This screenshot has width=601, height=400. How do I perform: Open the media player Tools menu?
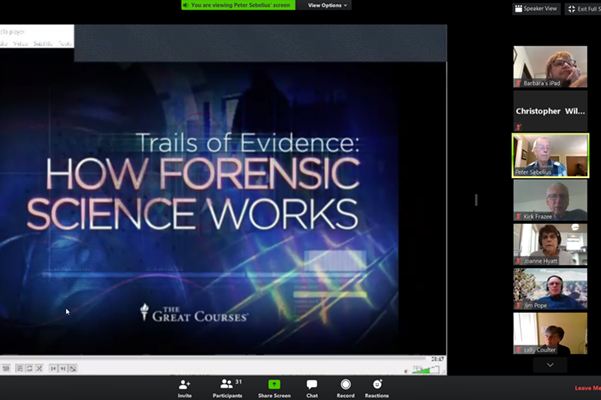(65, 43)
